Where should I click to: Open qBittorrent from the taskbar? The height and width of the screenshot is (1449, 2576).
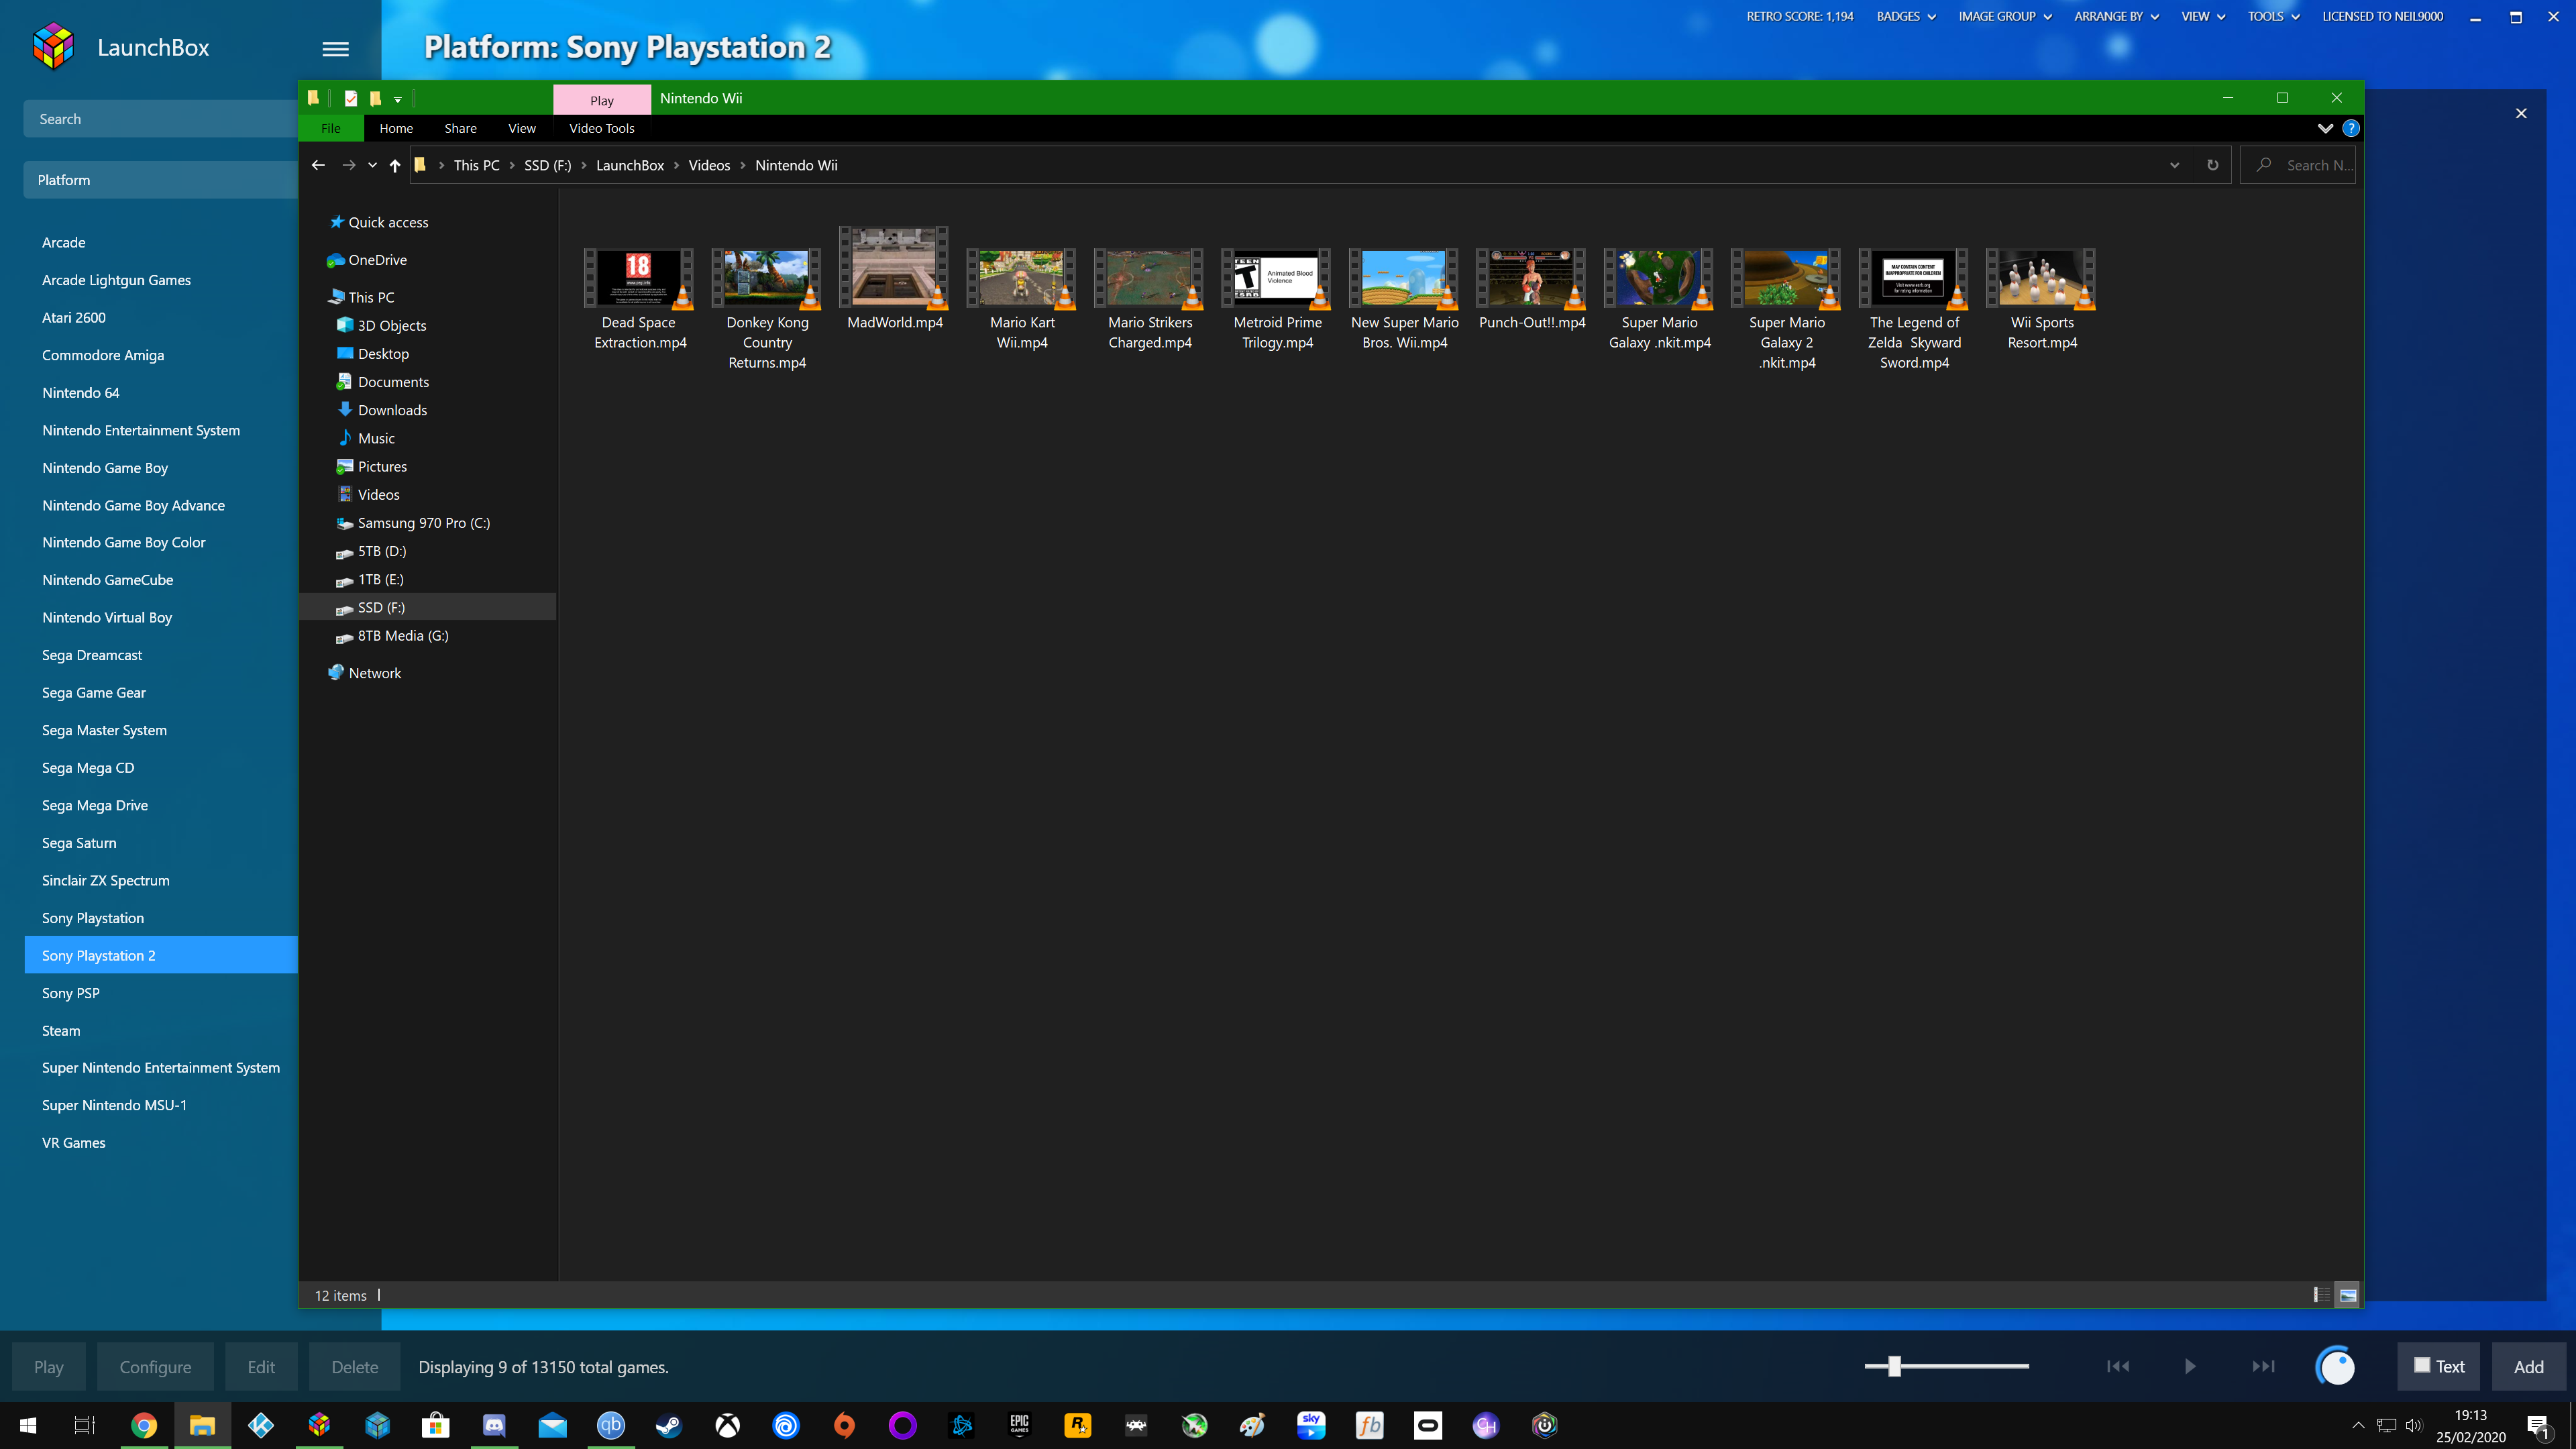(x=611, y=1425)
